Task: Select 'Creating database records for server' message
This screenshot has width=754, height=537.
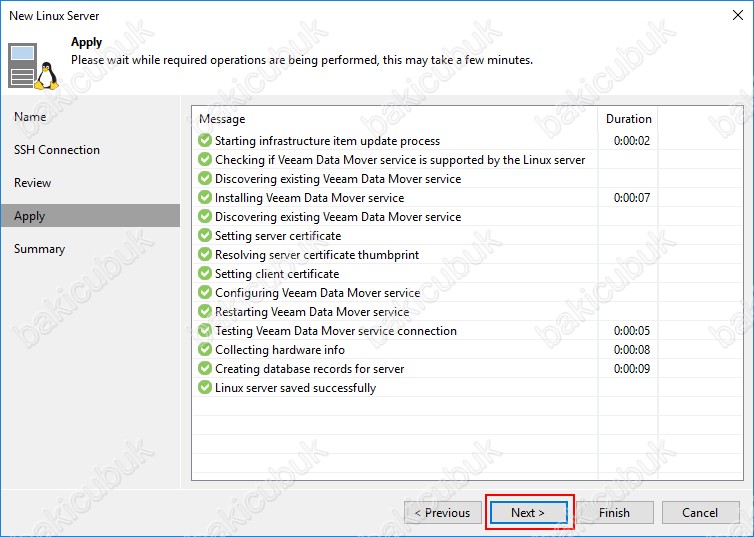Action: tap(310, 369)
